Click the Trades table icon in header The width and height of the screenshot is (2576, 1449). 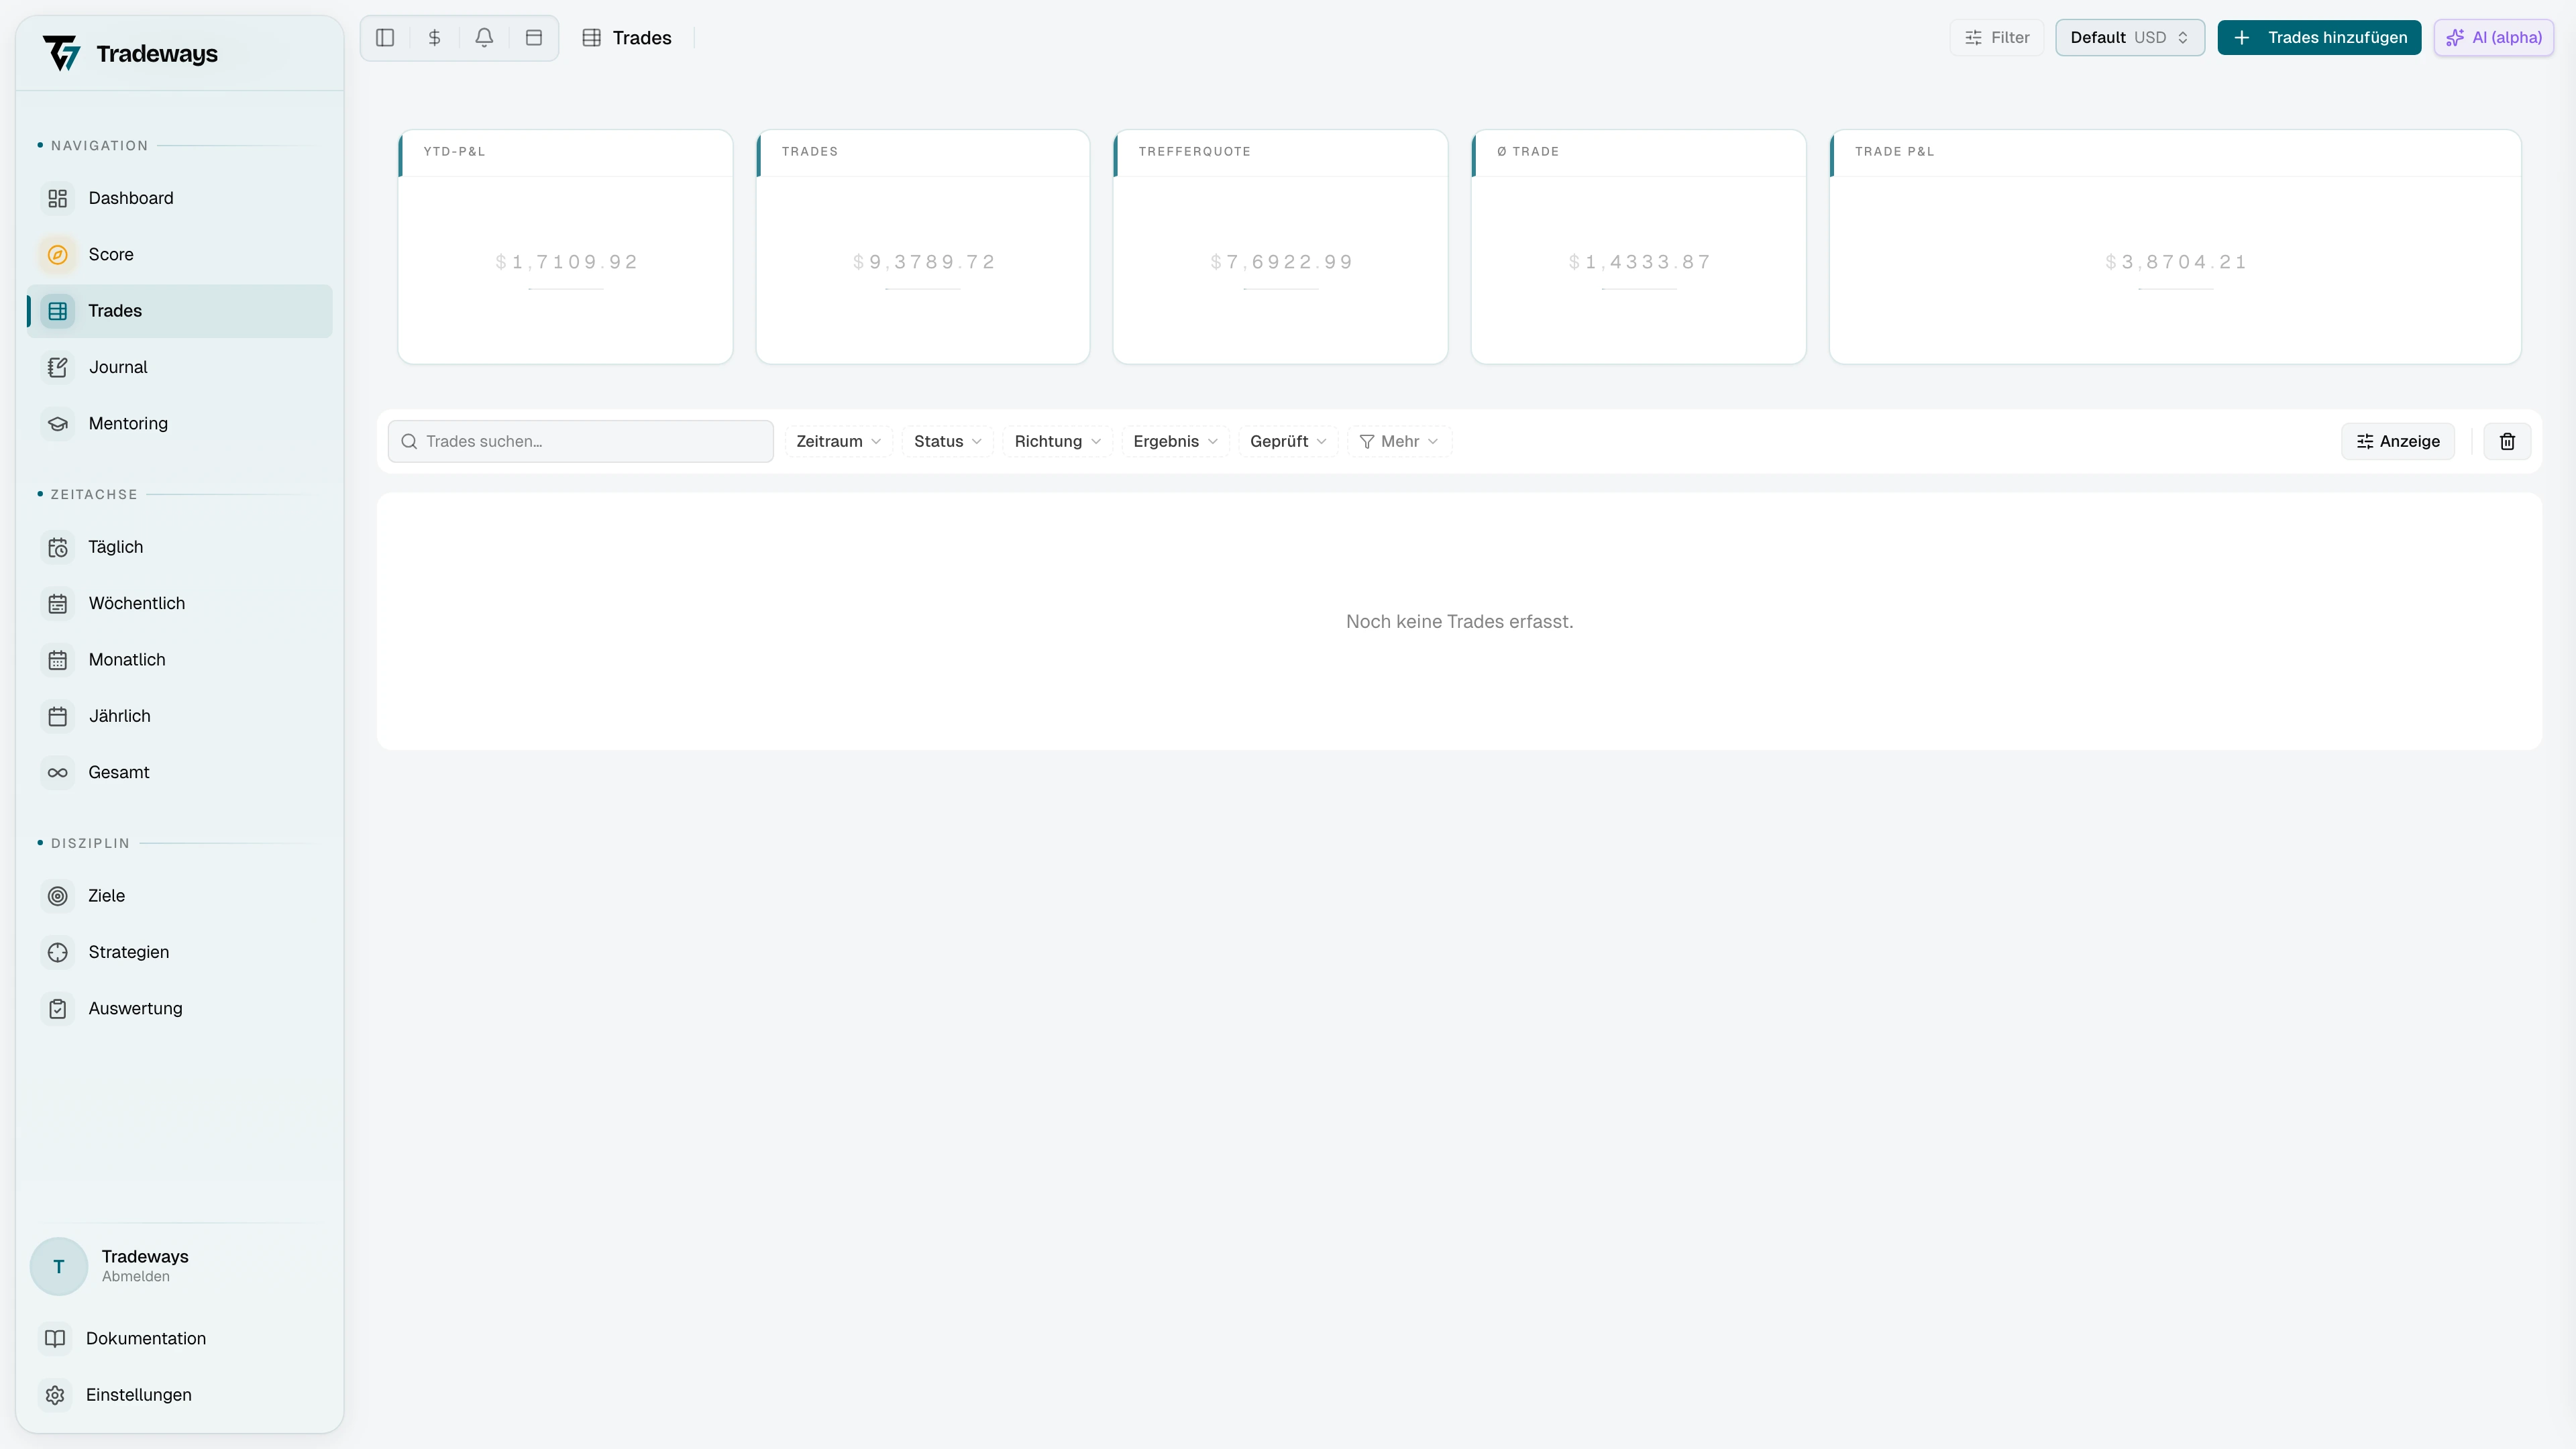tap(592, 38)
